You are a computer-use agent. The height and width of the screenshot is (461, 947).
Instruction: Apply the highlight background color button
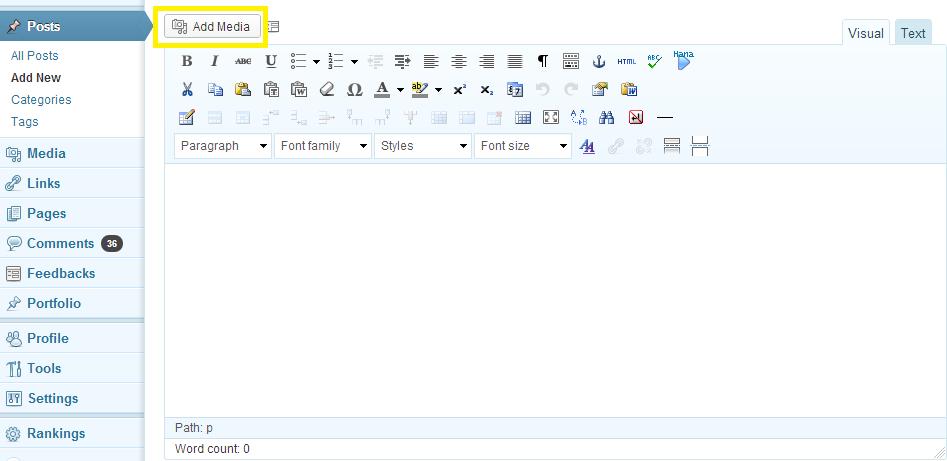[x=419, y=89]
